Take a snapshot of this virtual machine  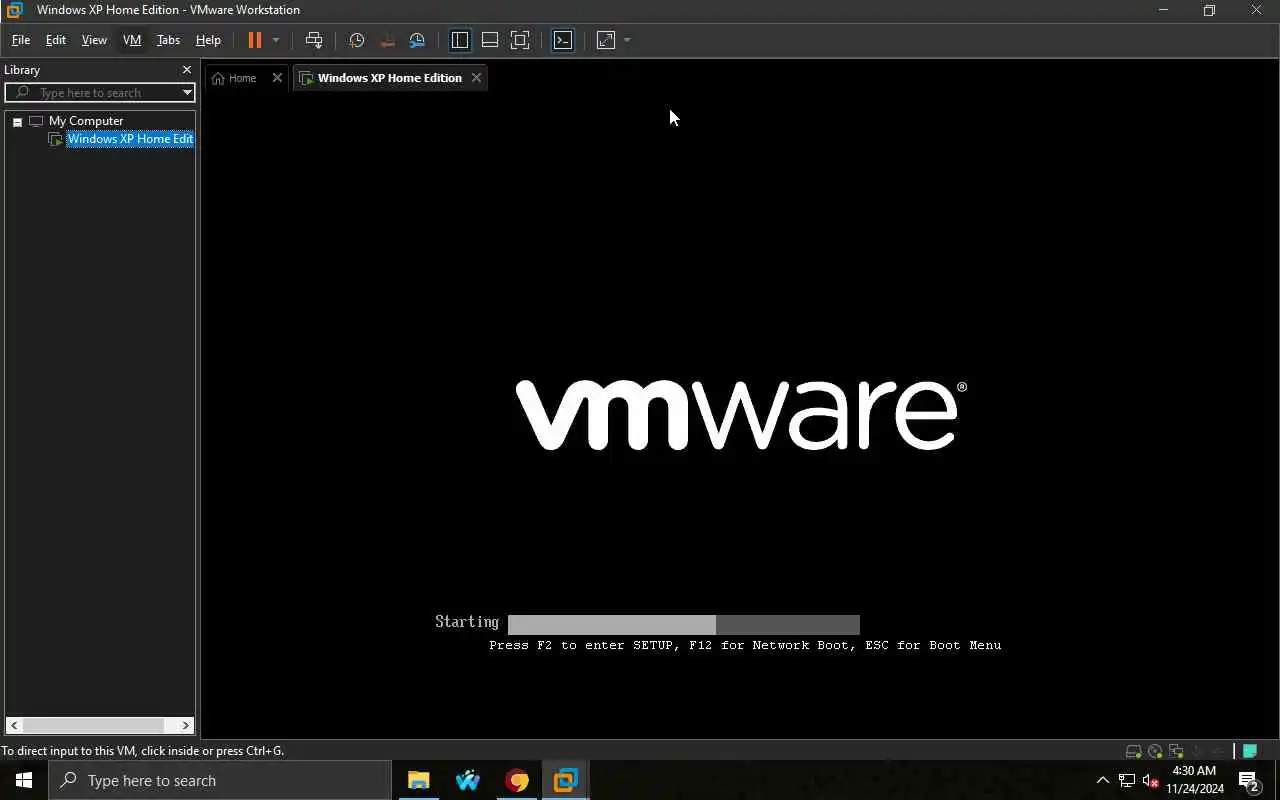[357, 40]
